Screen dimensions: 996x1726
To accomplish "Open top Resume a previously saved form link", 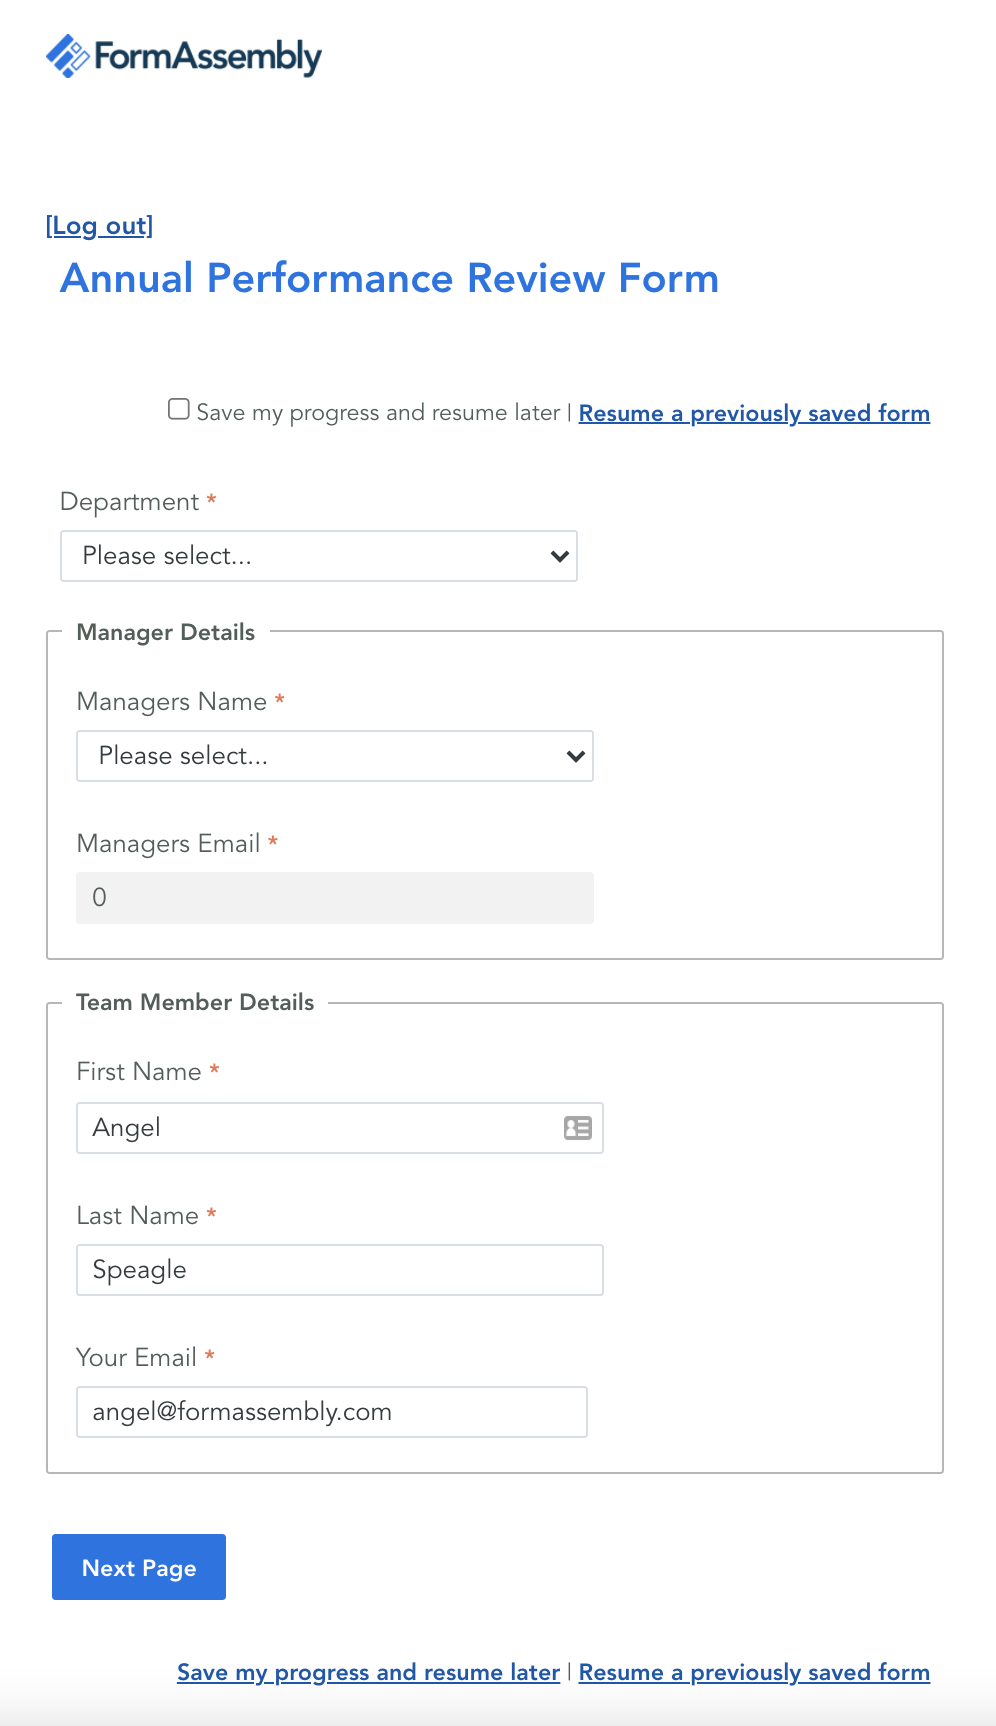I will coord(754,413).
